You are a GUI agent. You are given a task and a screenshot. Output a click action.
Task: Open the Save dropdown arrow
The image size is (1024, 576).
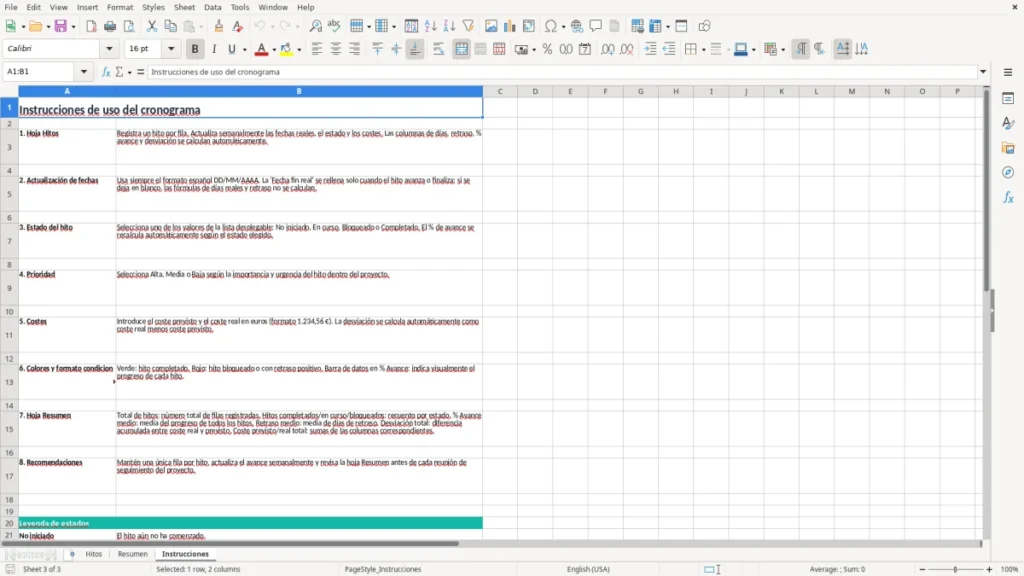pyautogui.click(x=73, y=27)
